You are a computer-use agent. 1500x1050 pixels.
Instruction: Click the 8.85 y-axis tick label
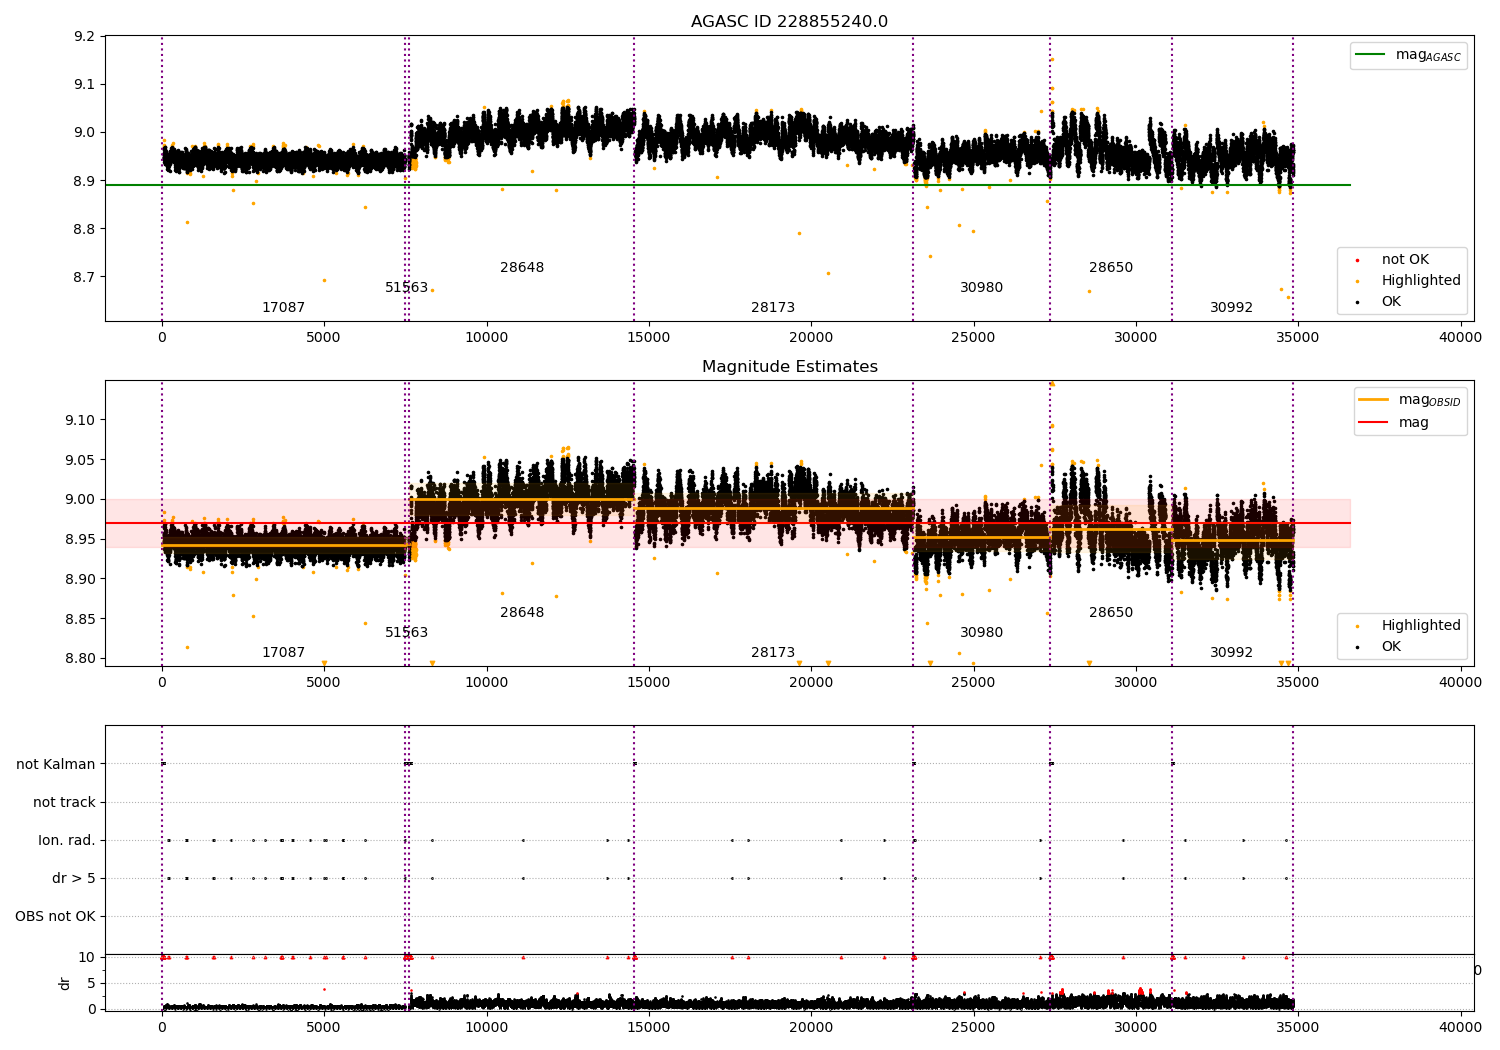point(81,620)
